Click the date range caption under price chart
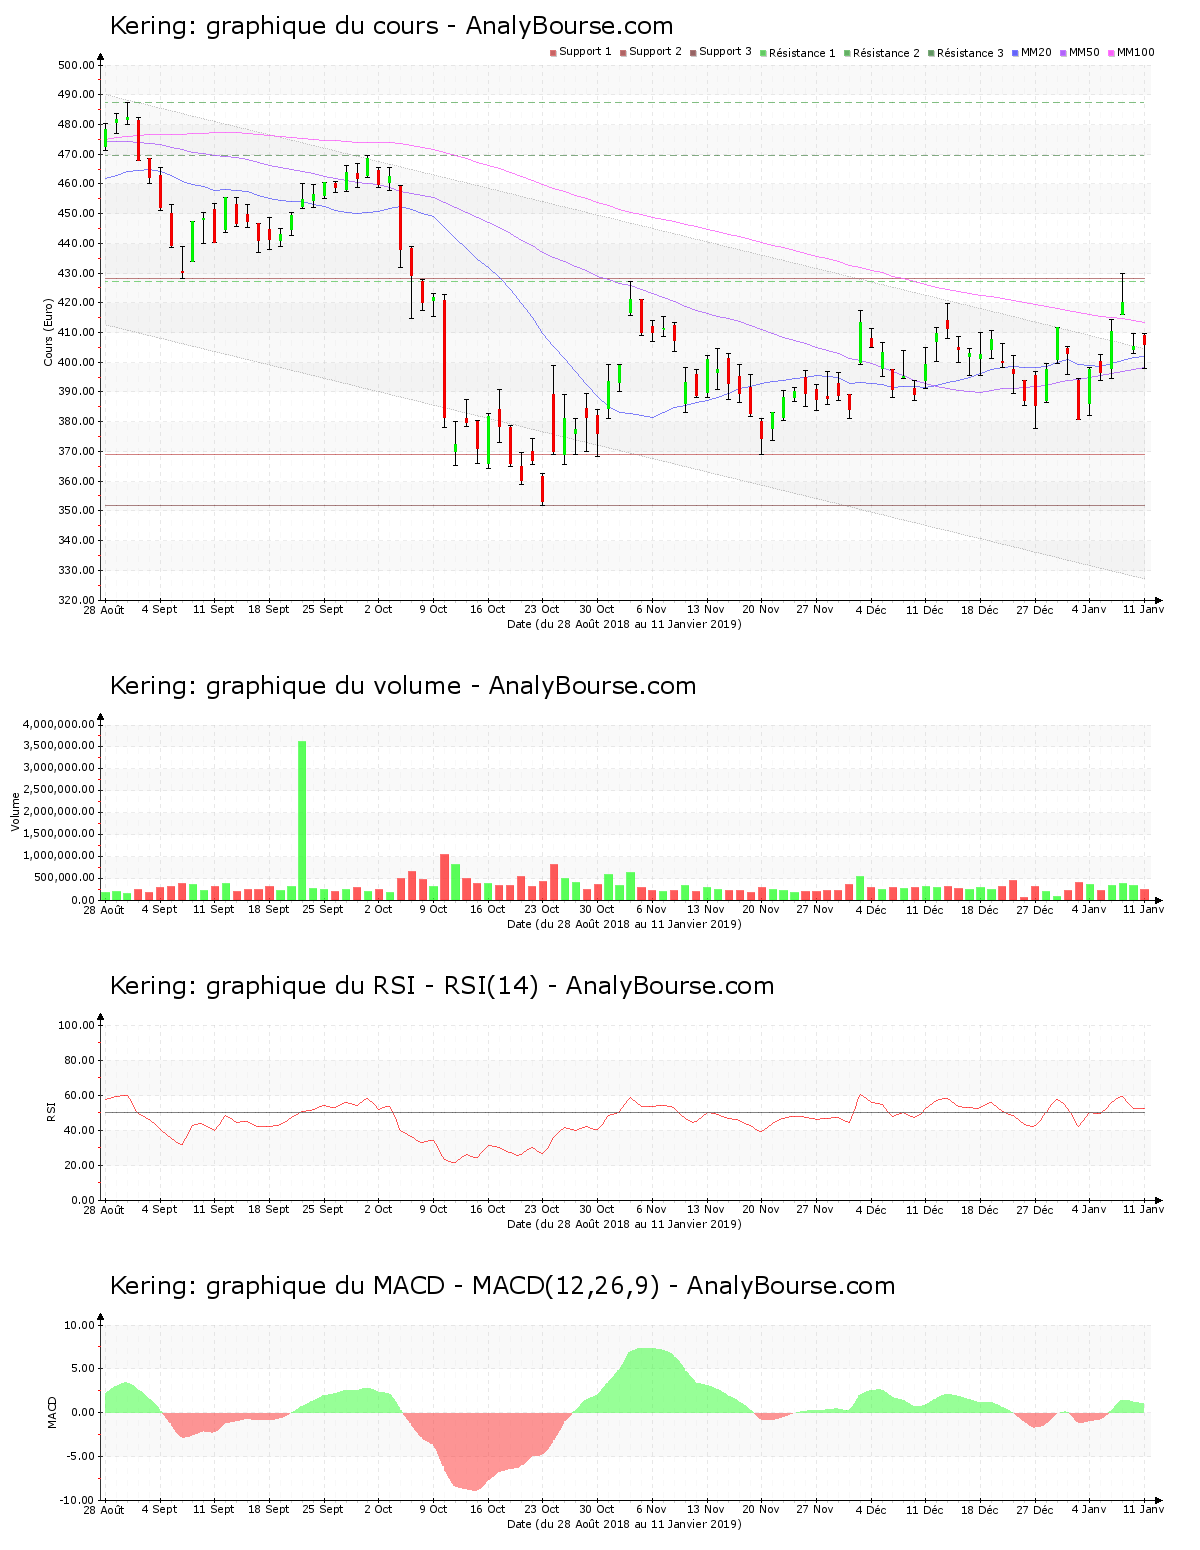The width and height of the screenshot is (1200, 1550). (624, 624)
